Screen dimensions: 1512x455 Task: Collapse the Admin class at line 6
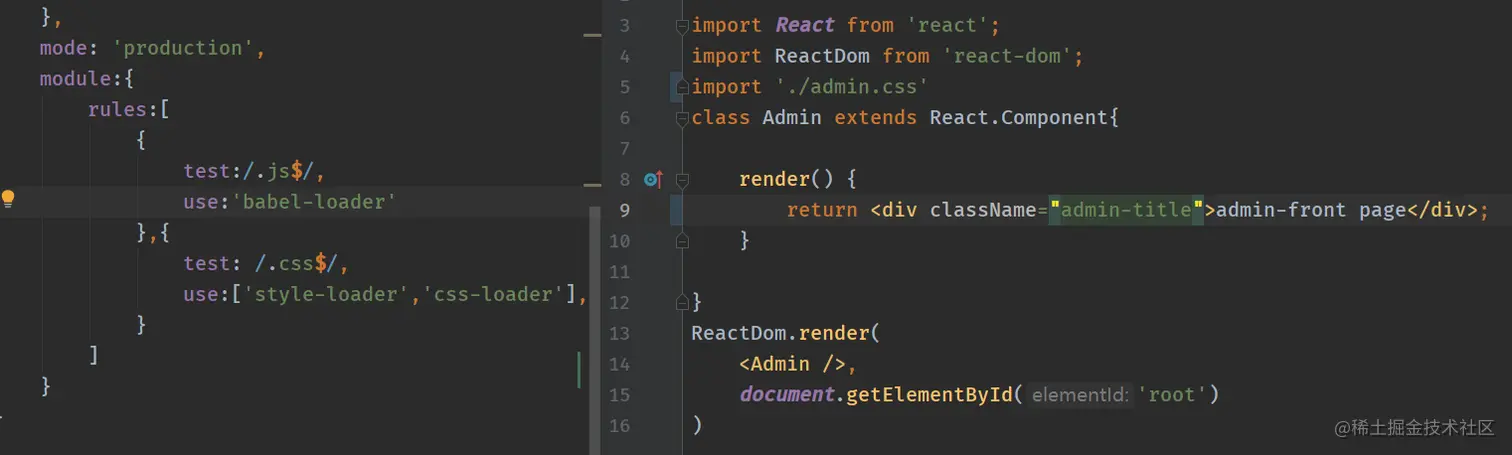tap(682, 119)
